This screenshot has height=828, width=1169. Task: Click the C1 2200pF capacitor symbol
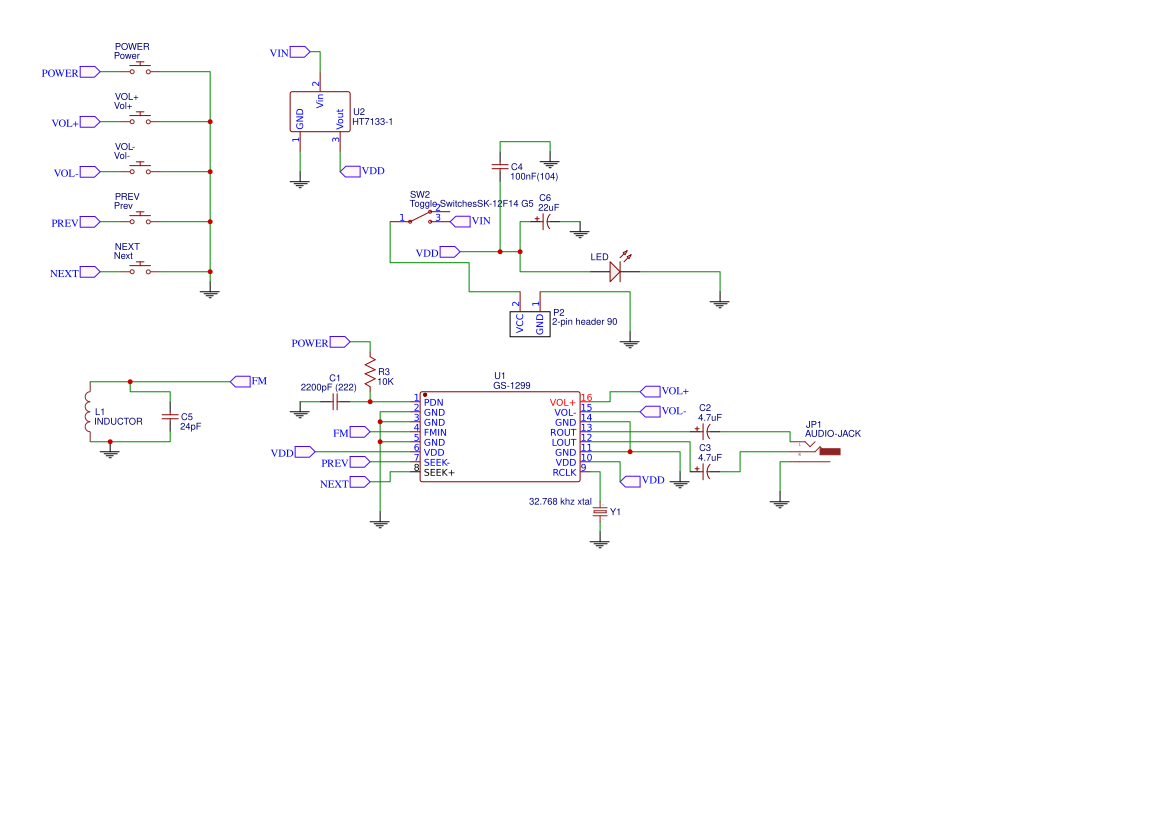(x=336, y=402)
